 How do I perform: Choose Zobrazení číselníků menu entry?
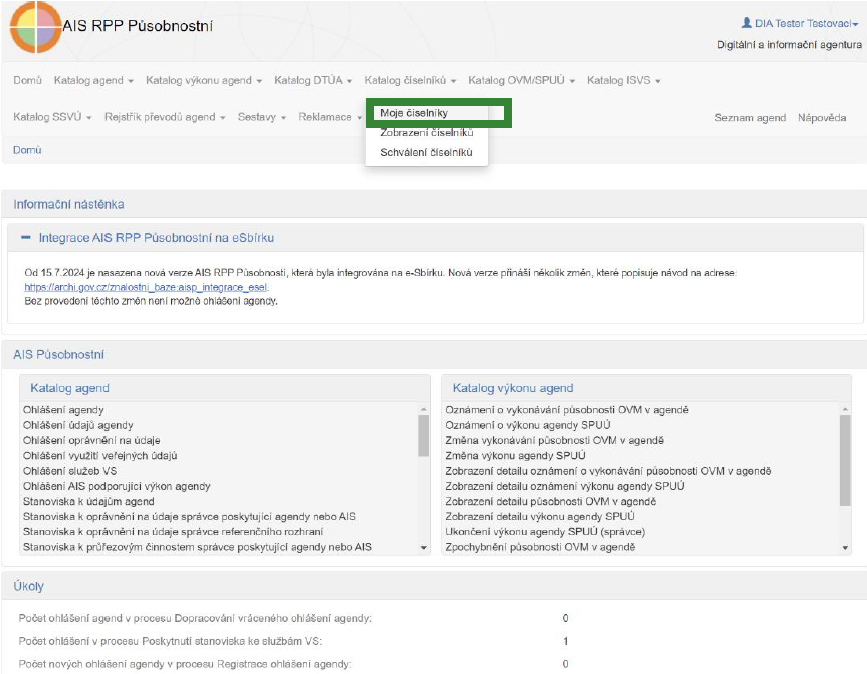click(426, 133)
